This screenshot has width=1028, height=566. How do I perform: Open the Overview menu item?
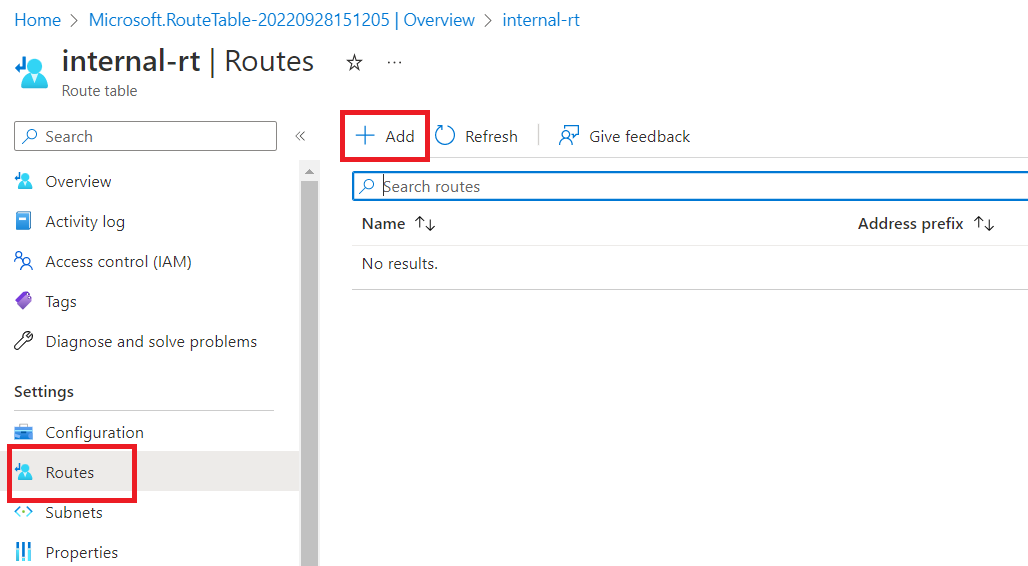point(78,181)
